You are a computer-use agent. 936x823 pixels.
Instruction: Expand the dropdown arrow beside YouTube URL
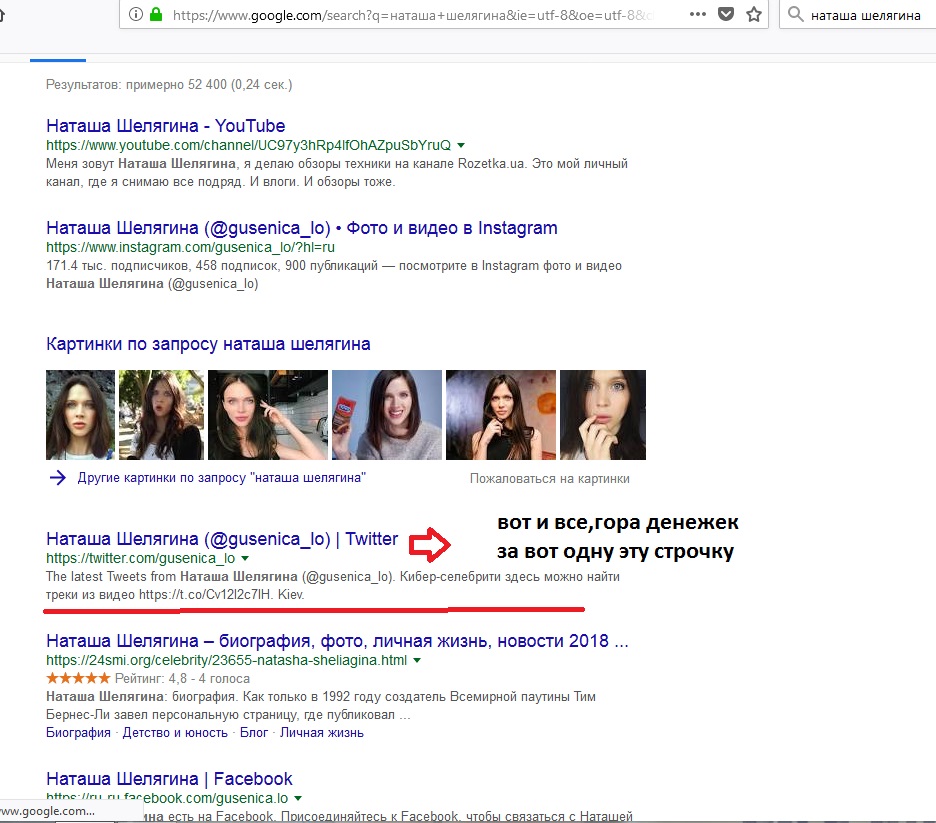click(461, 145)
